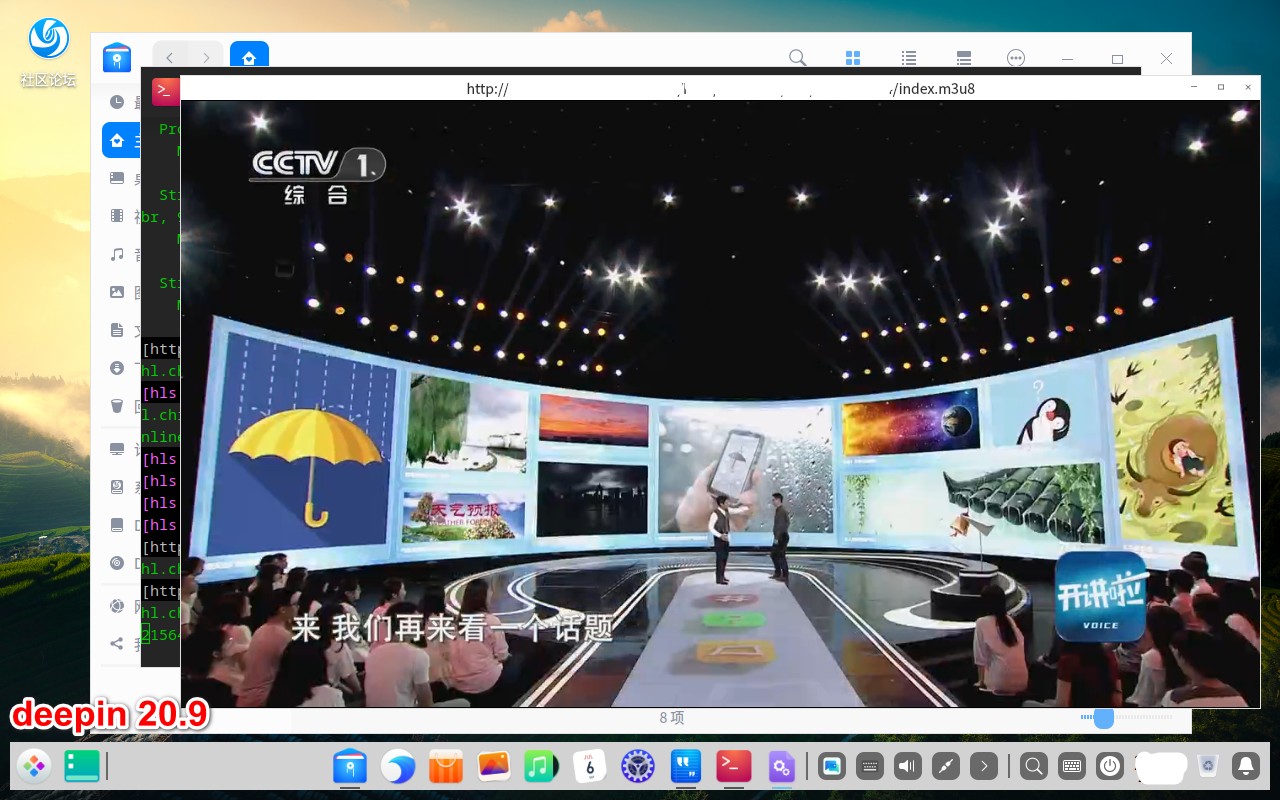This screenshot has height=800, width=1280.
Task: Open the file manager main menu
Action: (1016, 58)
